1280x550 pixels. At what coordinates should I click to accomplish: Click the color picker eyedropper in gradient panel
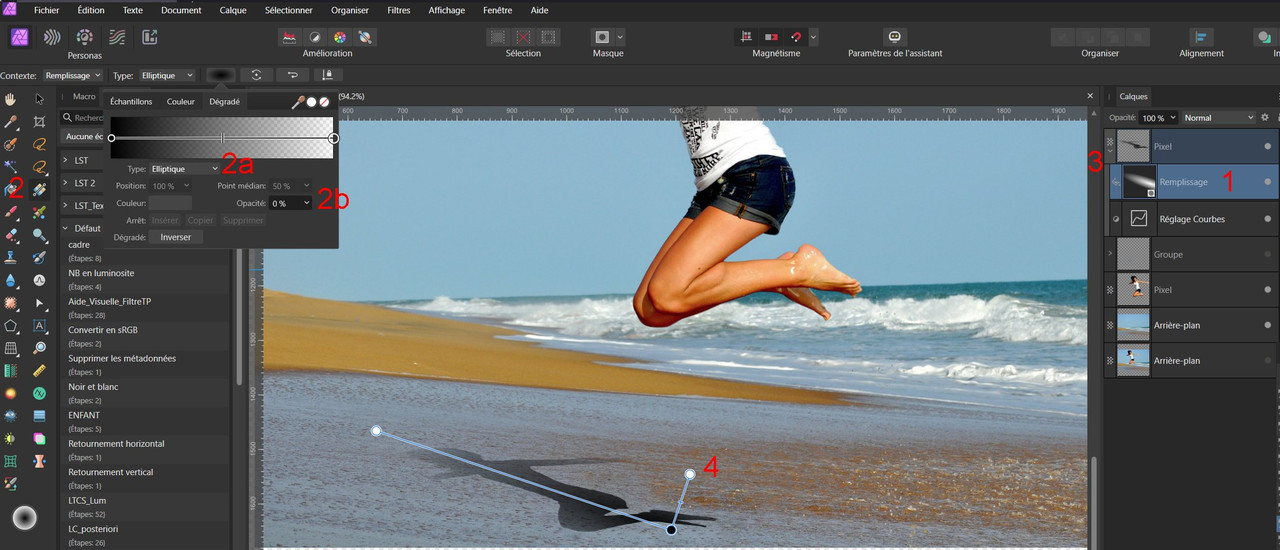[x=298, y=101]
